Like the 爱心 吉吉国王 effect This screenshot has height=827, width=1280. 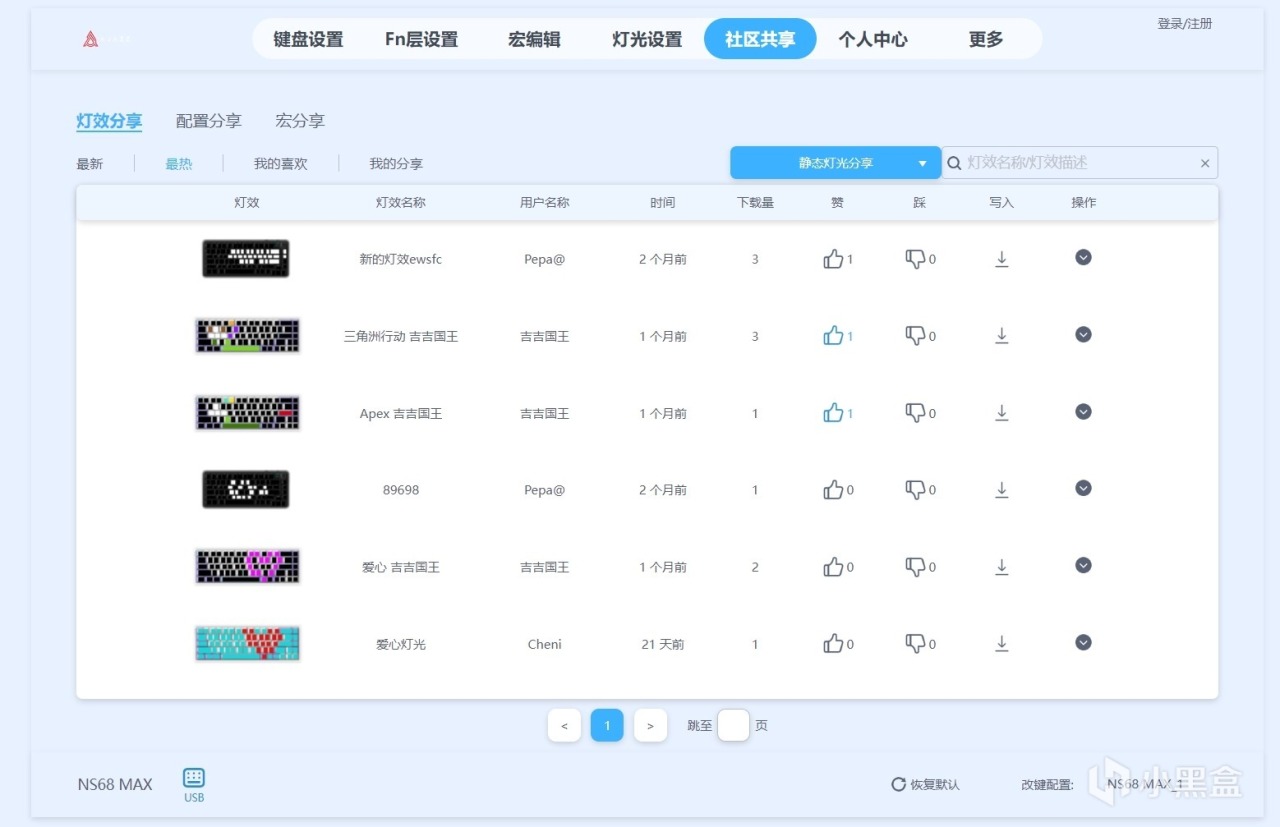833,567
